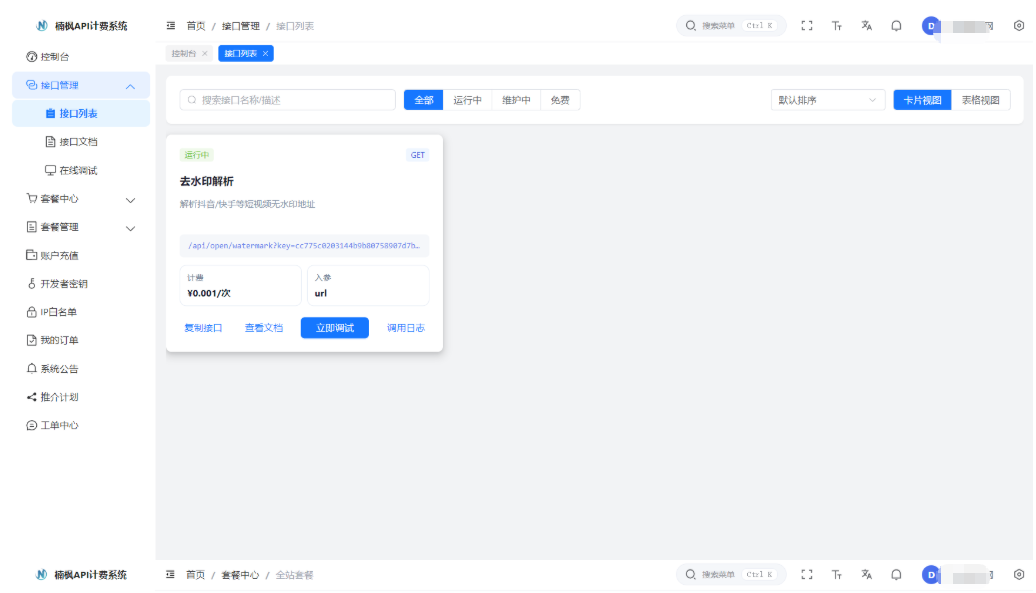Open the settings gear in top header
The height and width of the screenshot is (593, 1036).
[1018, 26]
